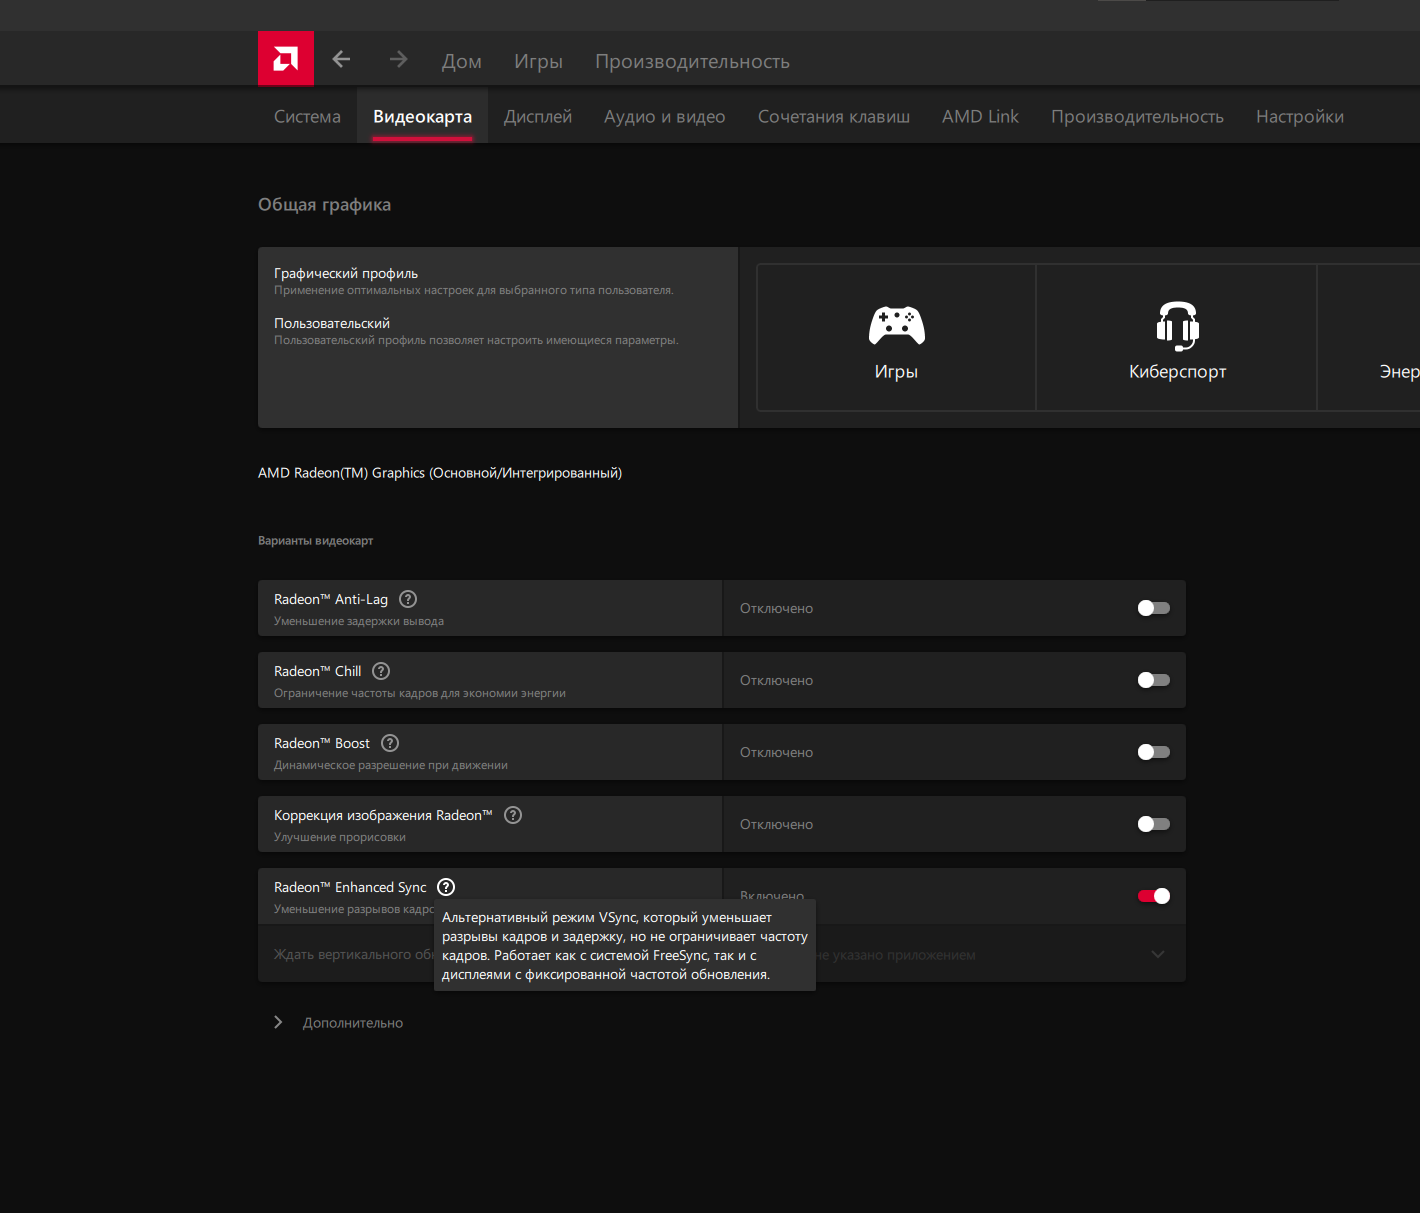Click the Динамическое разрешение при движении description
Image resolution: width=1420 pixels, height=1213 pixels.
tap(391, 765)
